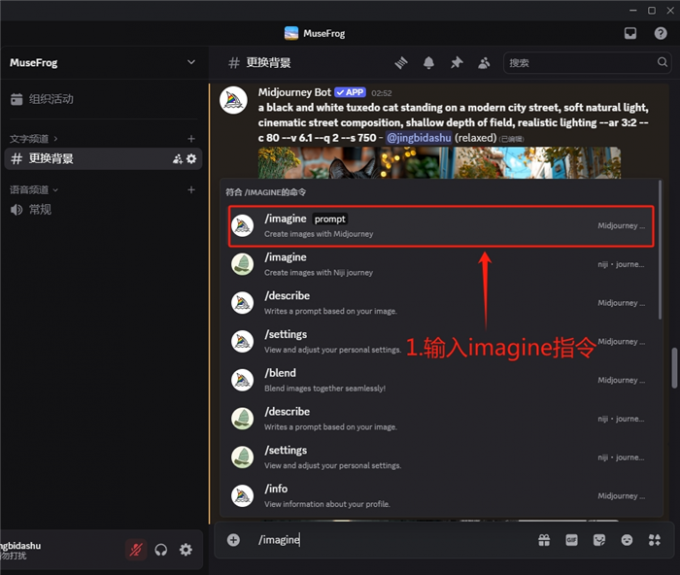Toggle the microphone mute button
This screenshot has height=575, width=680.
coord(136,550)
